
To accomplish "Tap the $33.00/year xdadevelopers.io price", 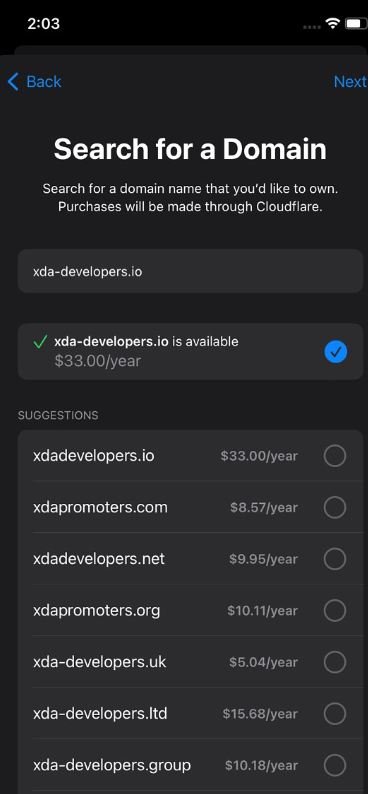I will pos(259,456).
